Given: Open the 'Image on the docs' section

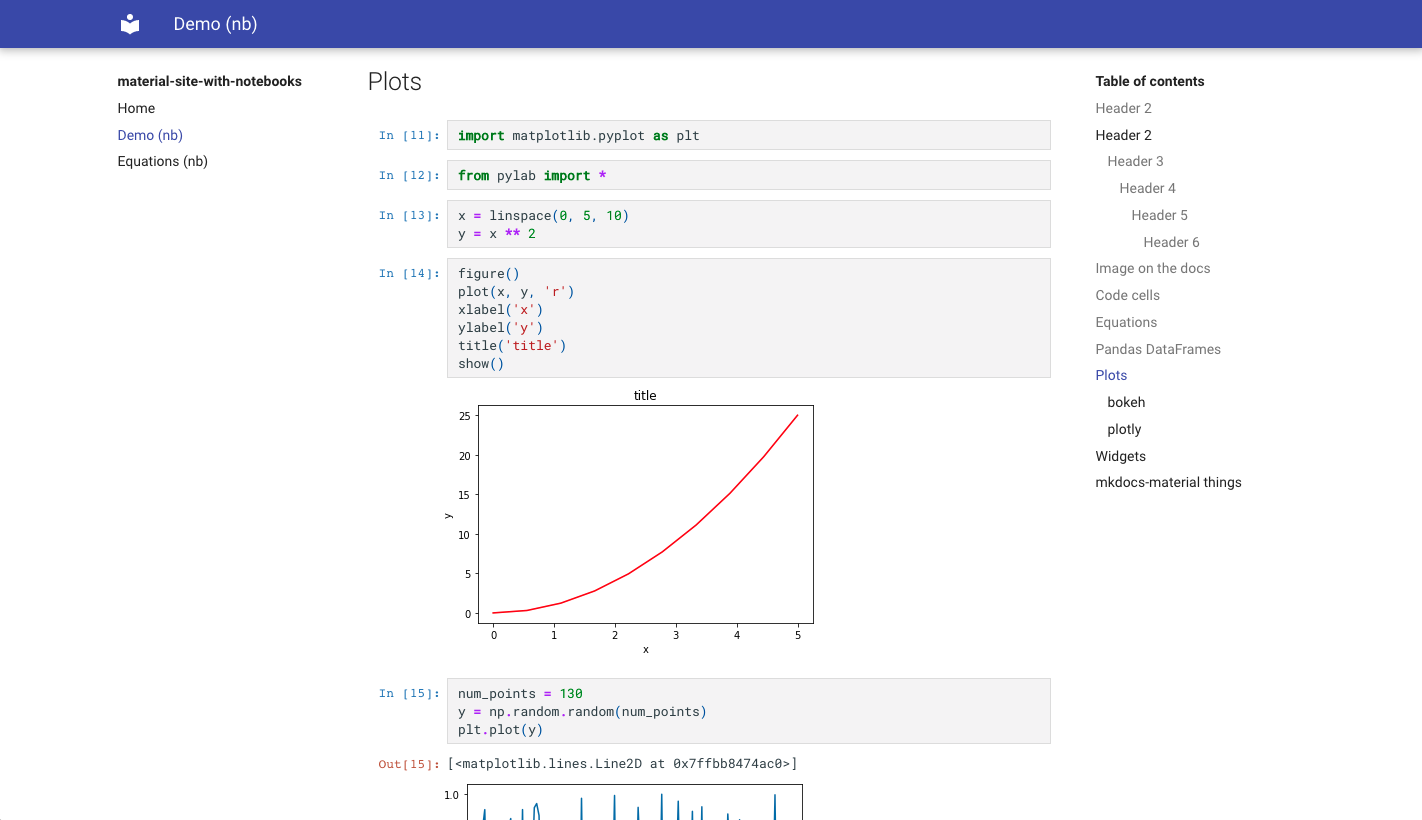Looking at the screenshot, I should click(1153, 268).
